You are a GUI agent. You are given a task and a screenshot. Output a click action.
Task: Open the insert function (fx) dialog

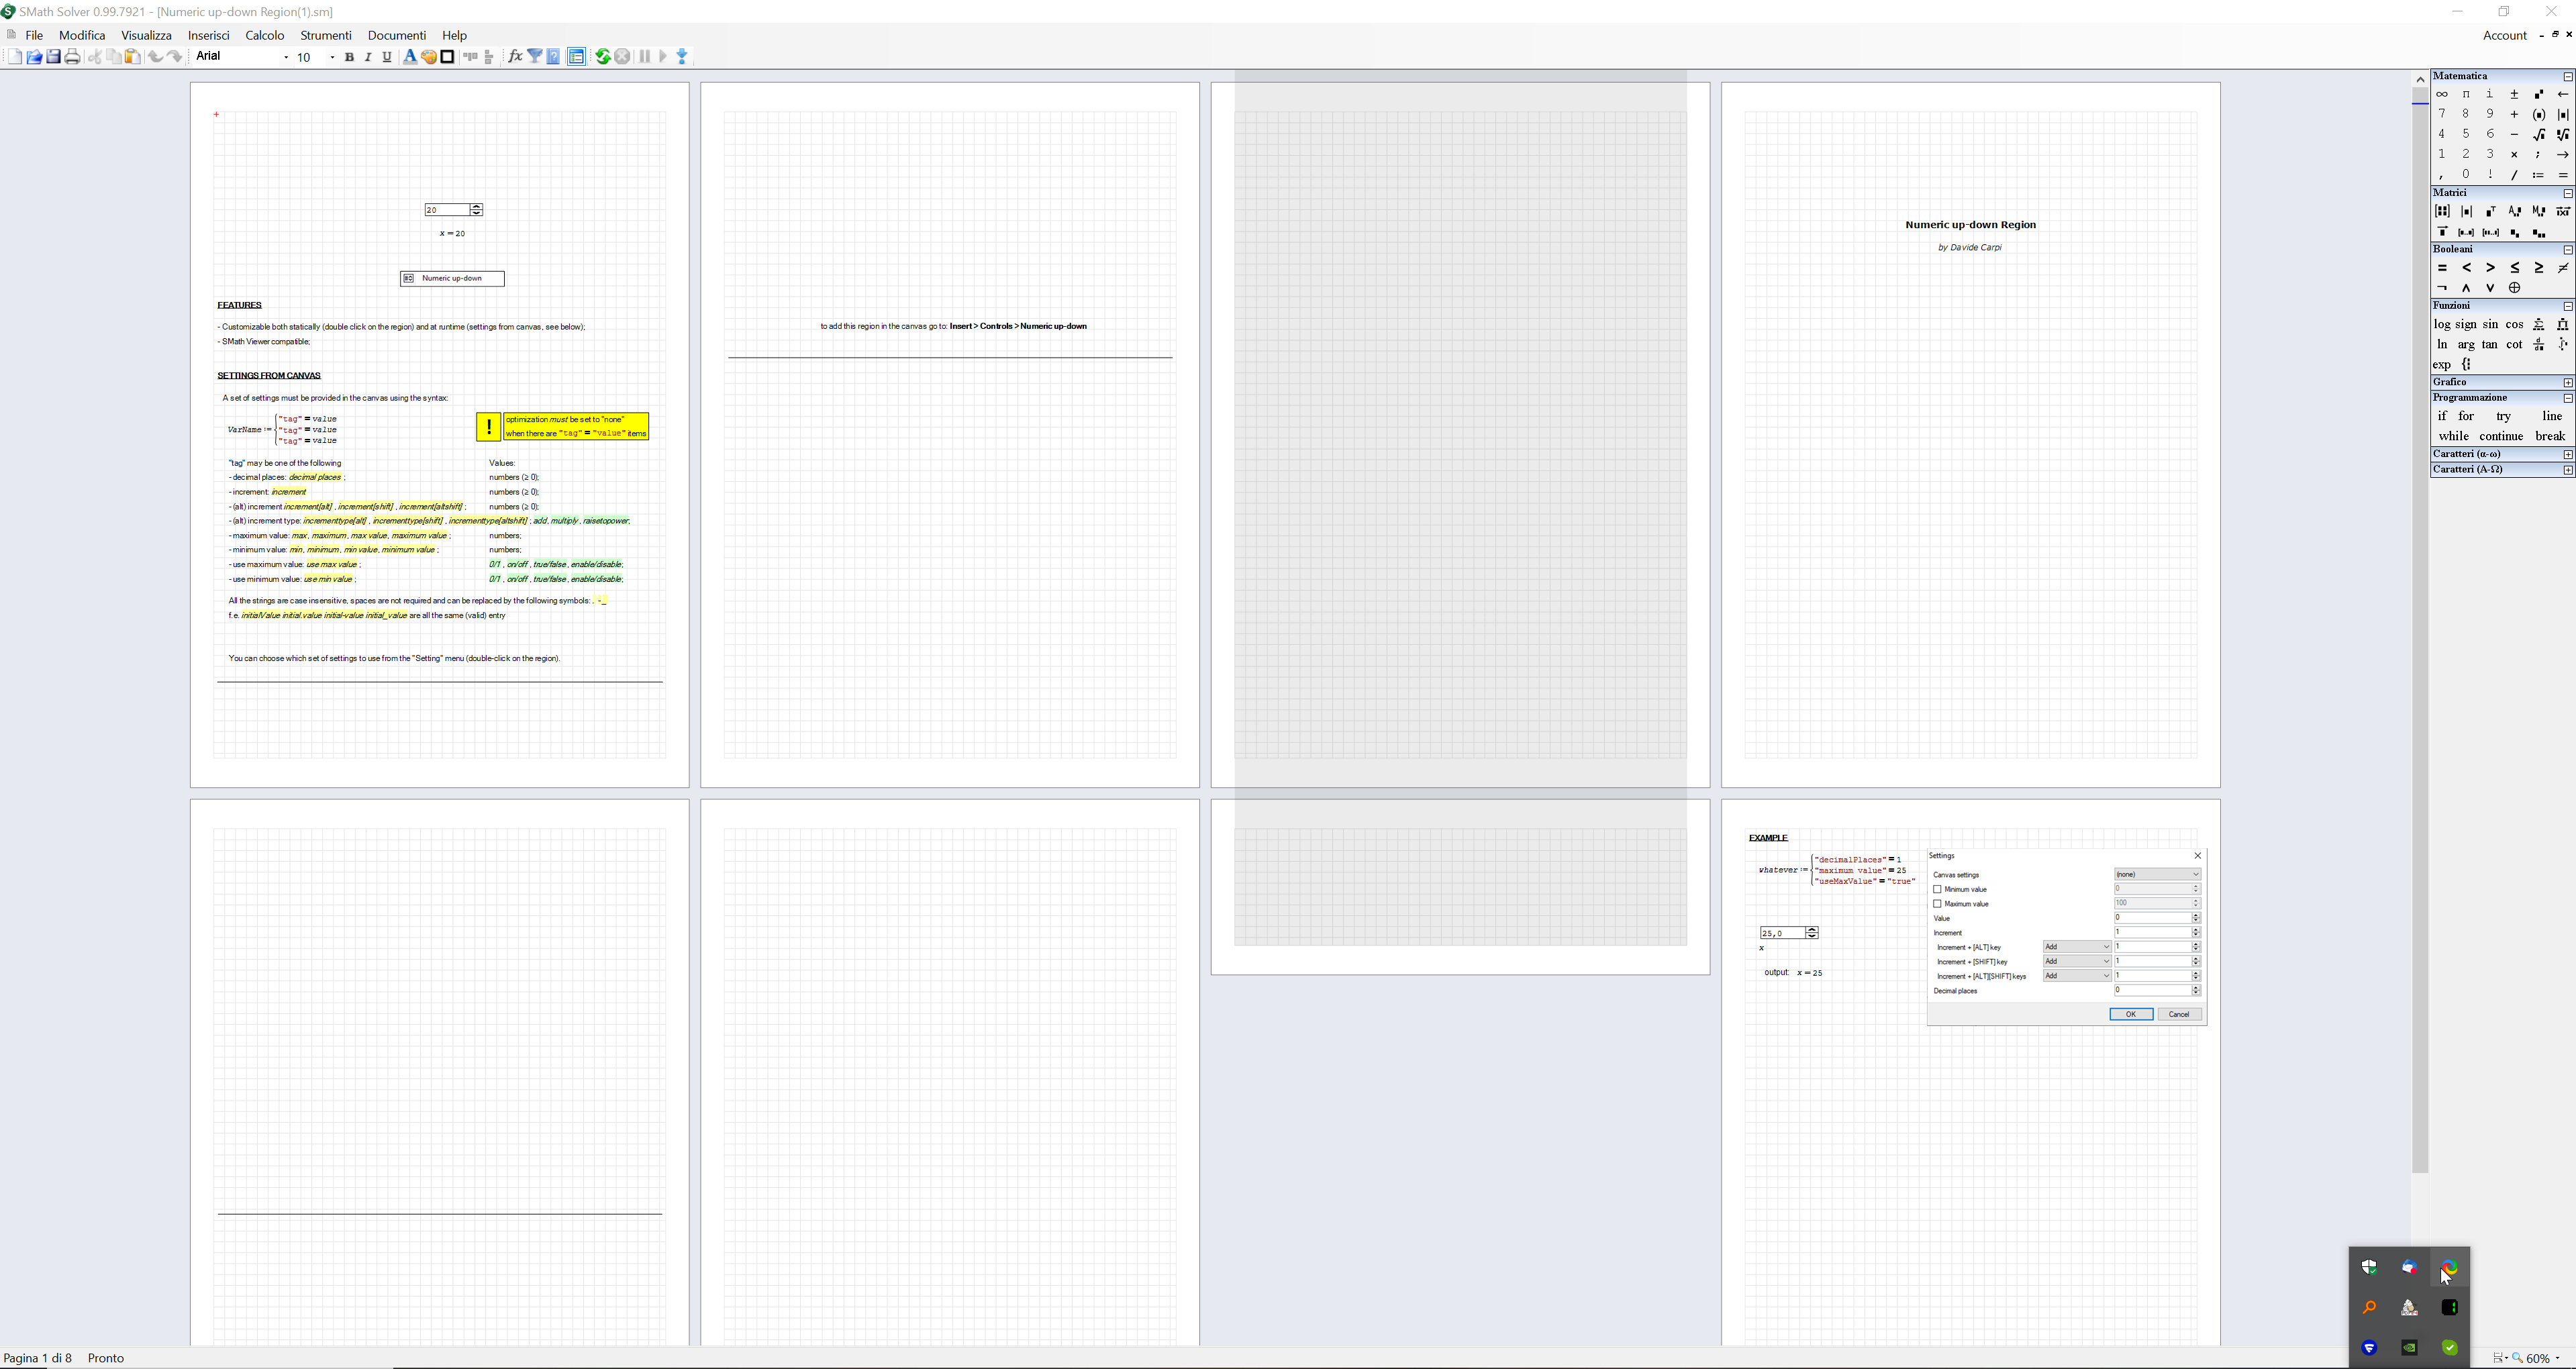515,57
